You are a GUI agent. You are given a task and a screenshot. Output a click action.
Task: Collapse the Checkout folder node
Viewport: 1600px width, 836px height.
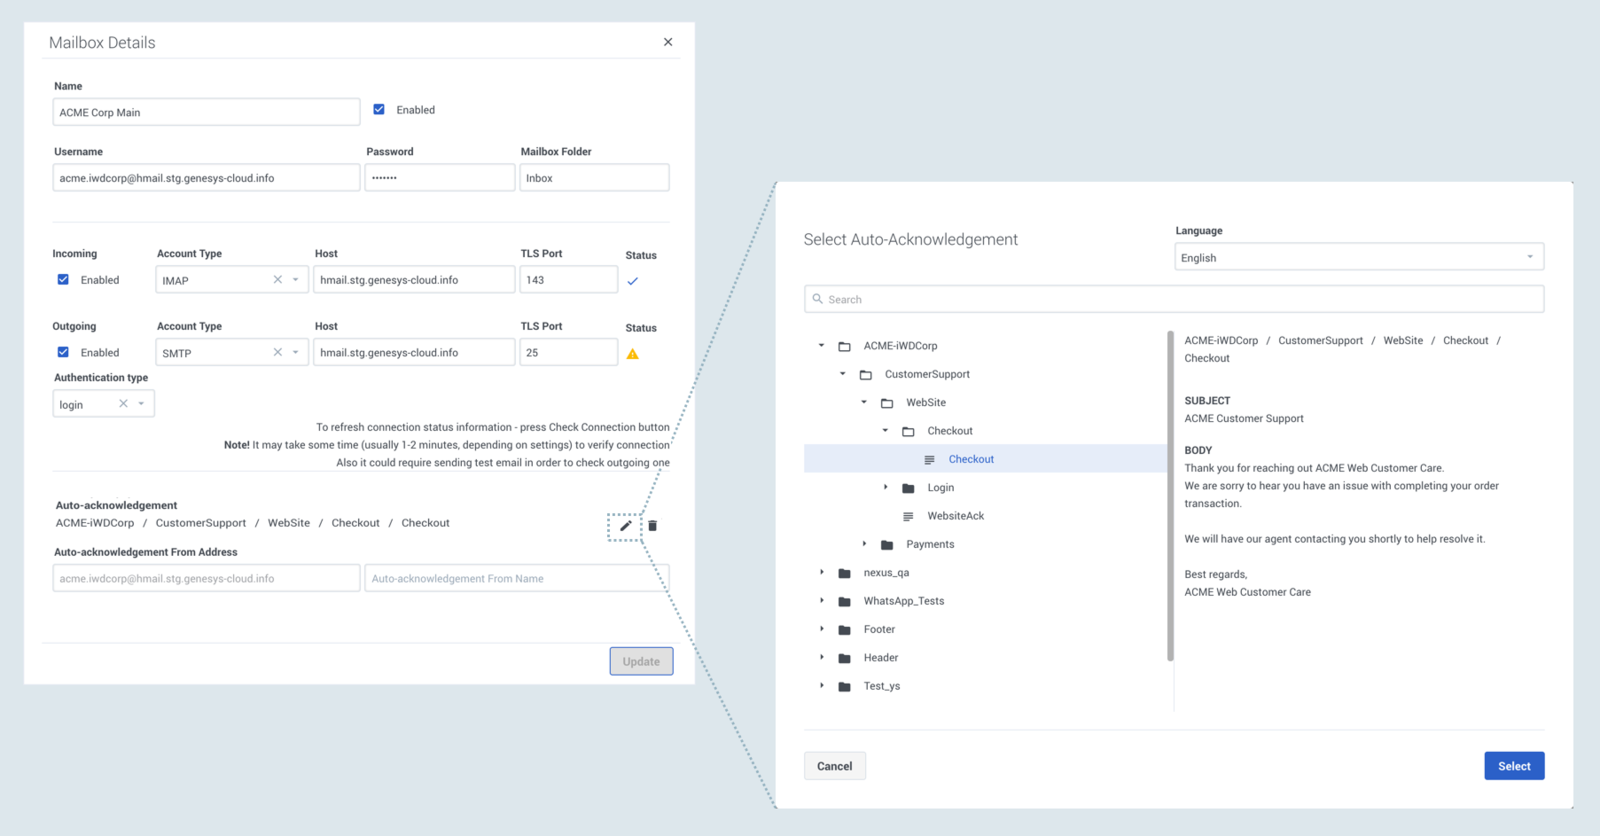coord(885,431)
